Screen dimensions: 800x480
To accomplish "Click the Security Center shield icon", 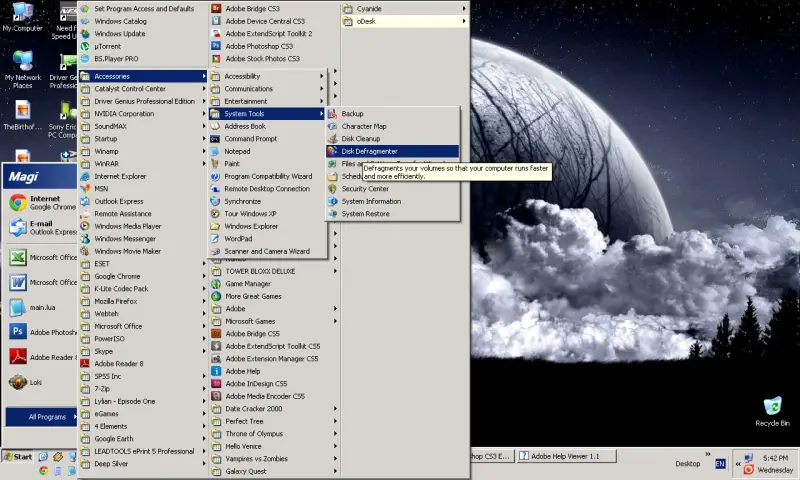I will (333, 189).
